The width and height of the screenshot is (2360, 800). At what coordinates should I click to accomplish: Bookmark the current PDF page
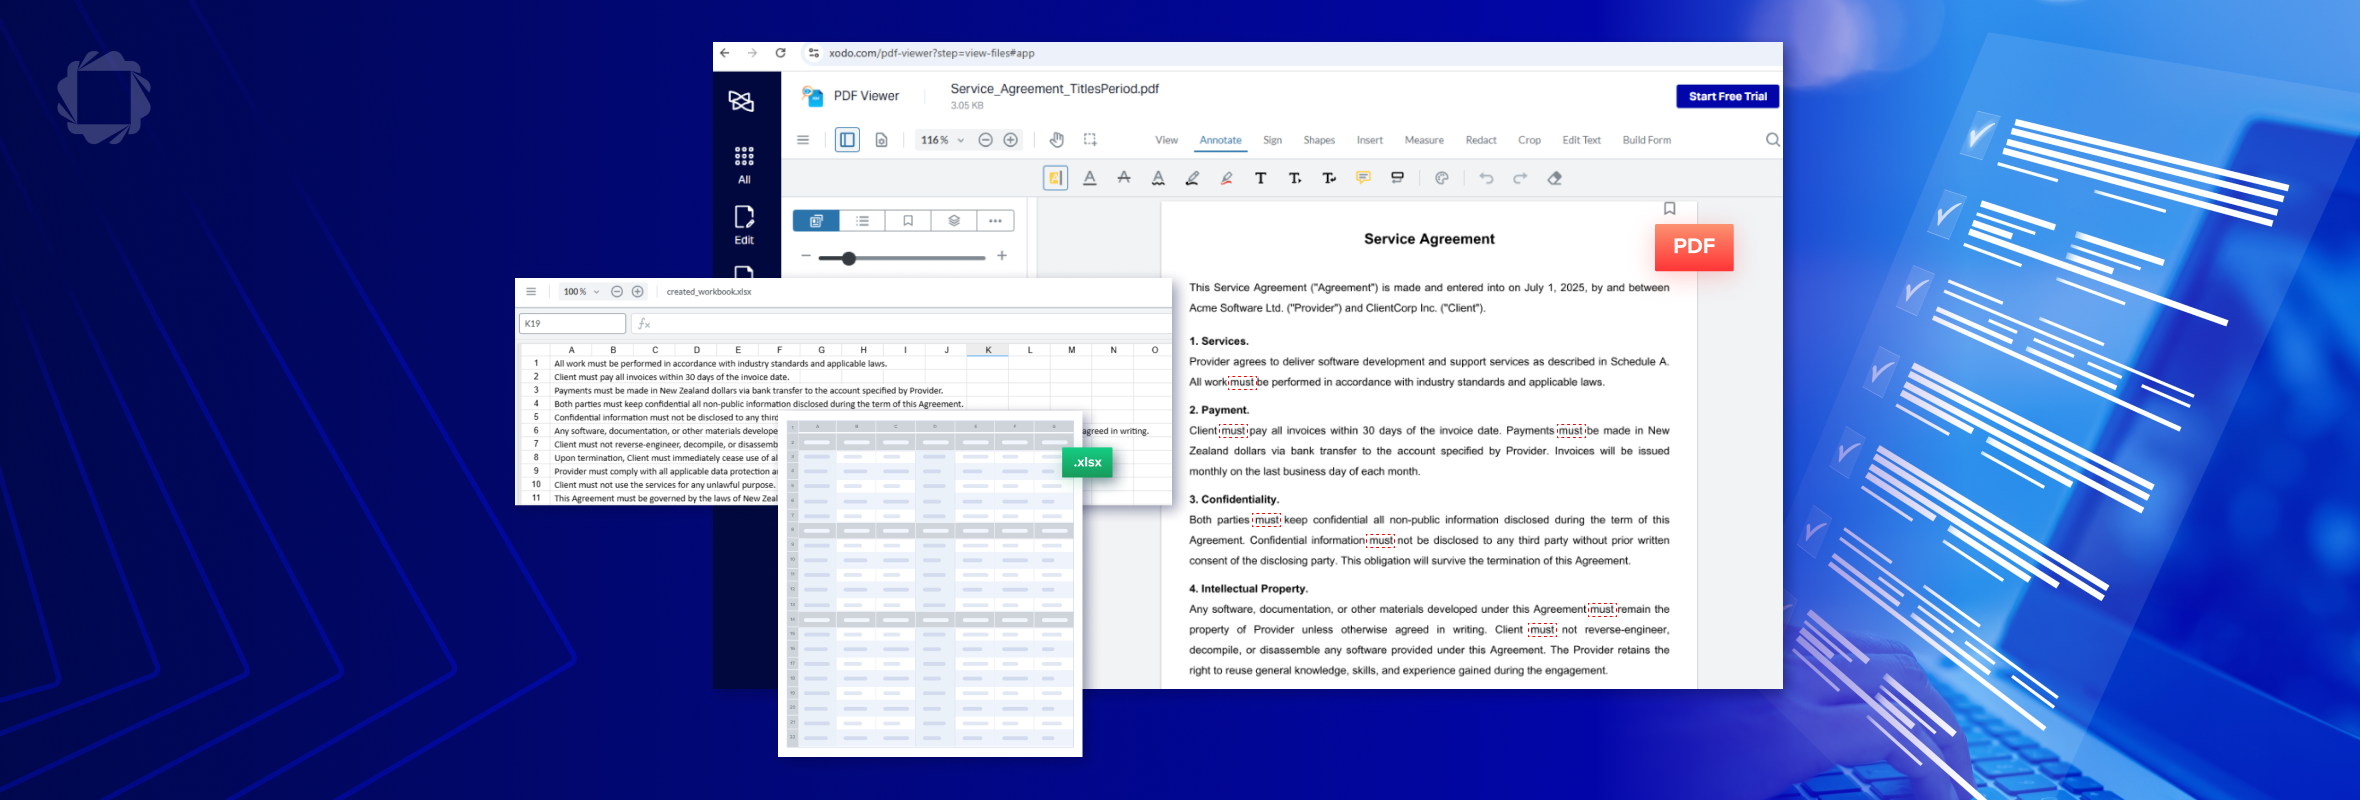coord(1669,208)
